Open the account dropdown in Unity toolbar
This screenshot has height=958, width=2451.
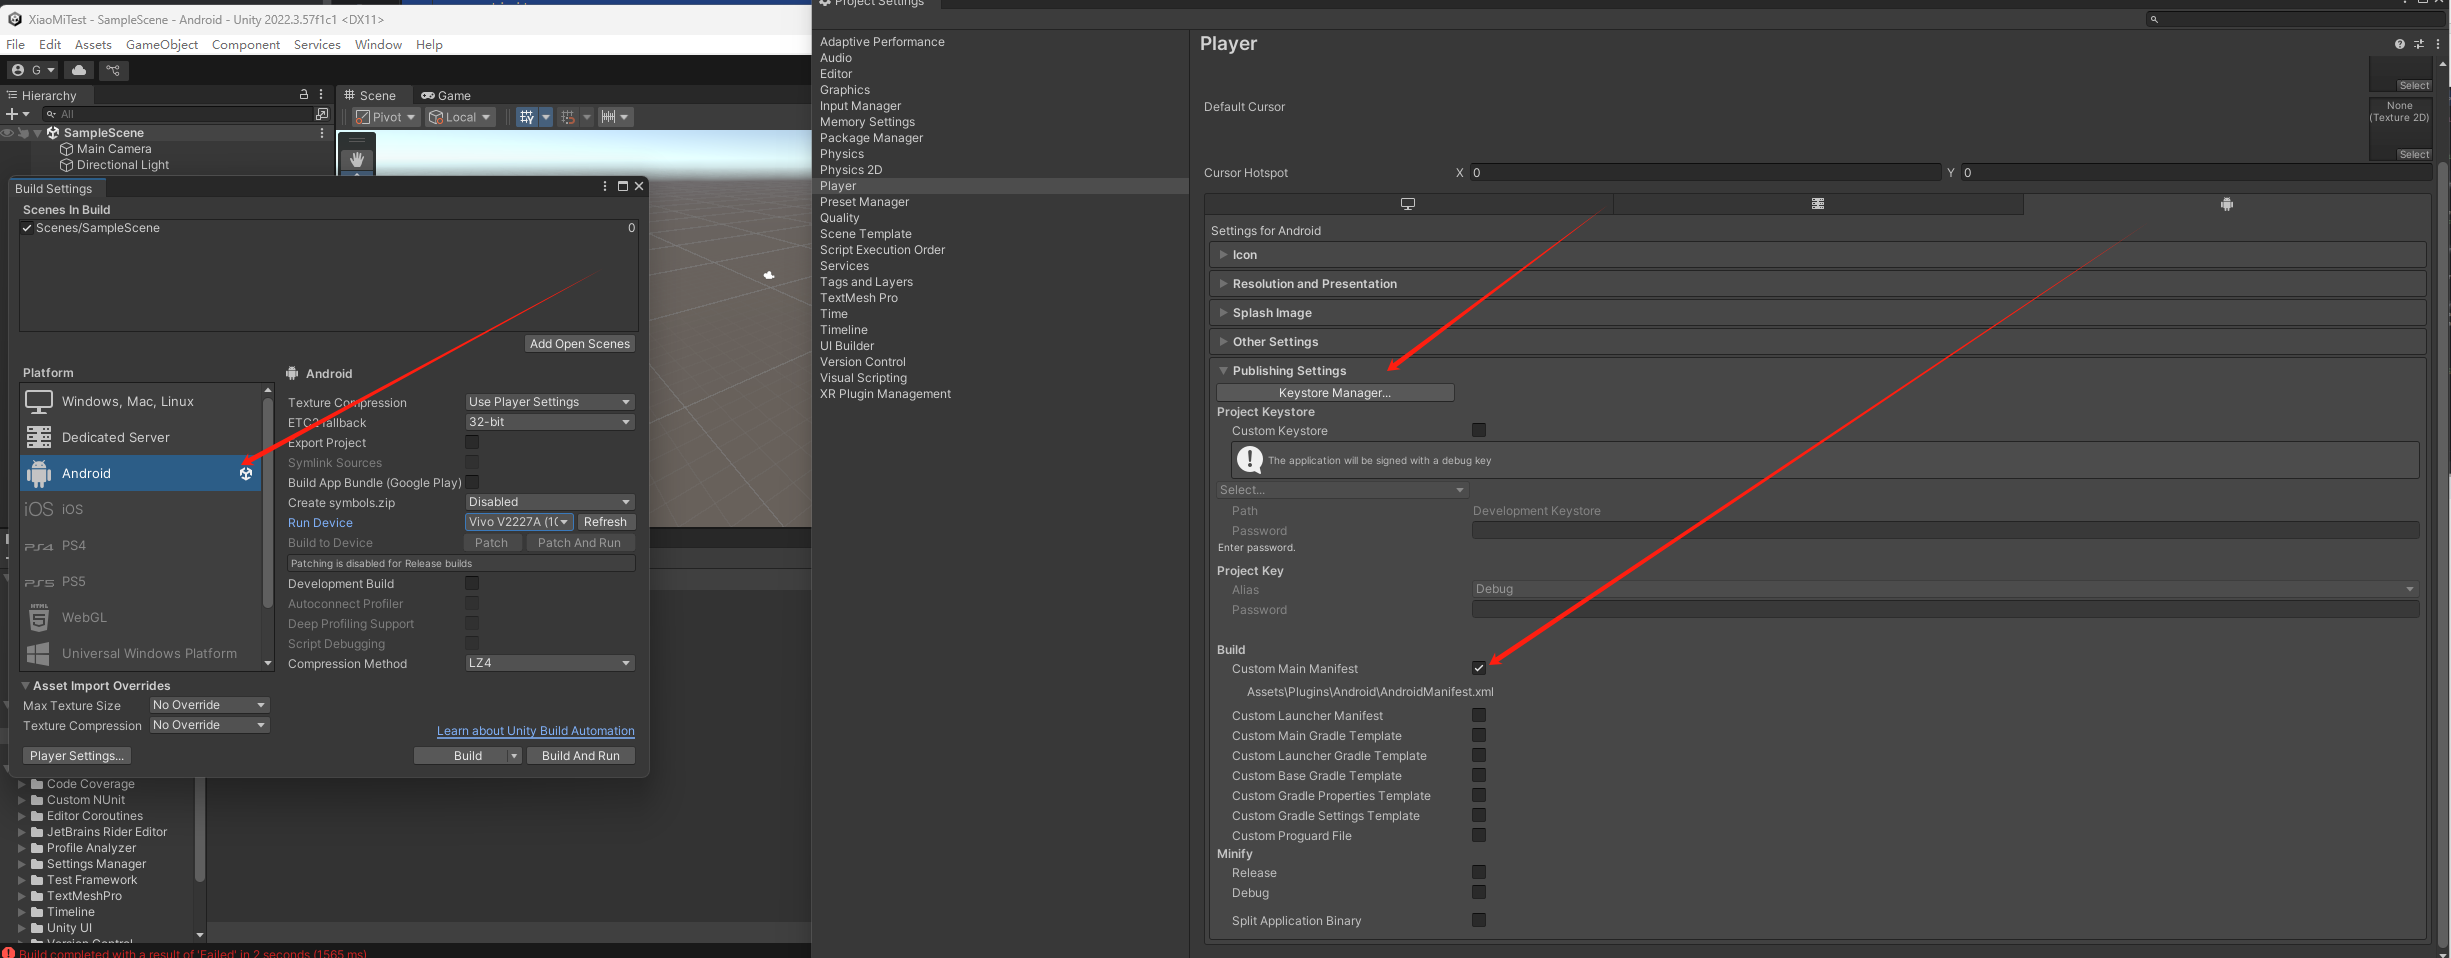[33, 70]
